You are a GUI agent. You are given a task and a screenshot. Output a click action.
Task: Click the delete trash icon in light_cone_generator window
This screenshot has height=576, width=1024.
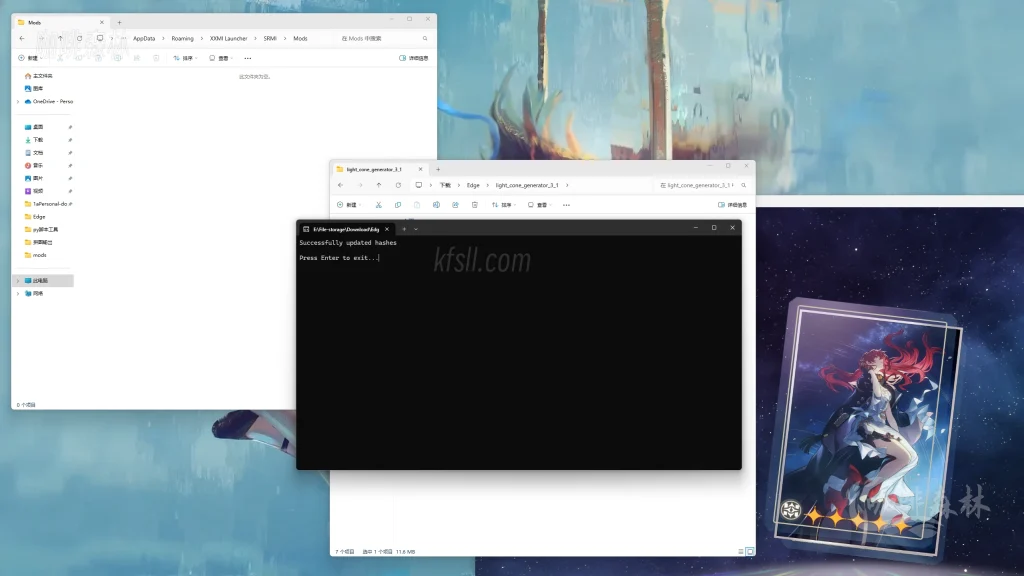tap(474, 205)
